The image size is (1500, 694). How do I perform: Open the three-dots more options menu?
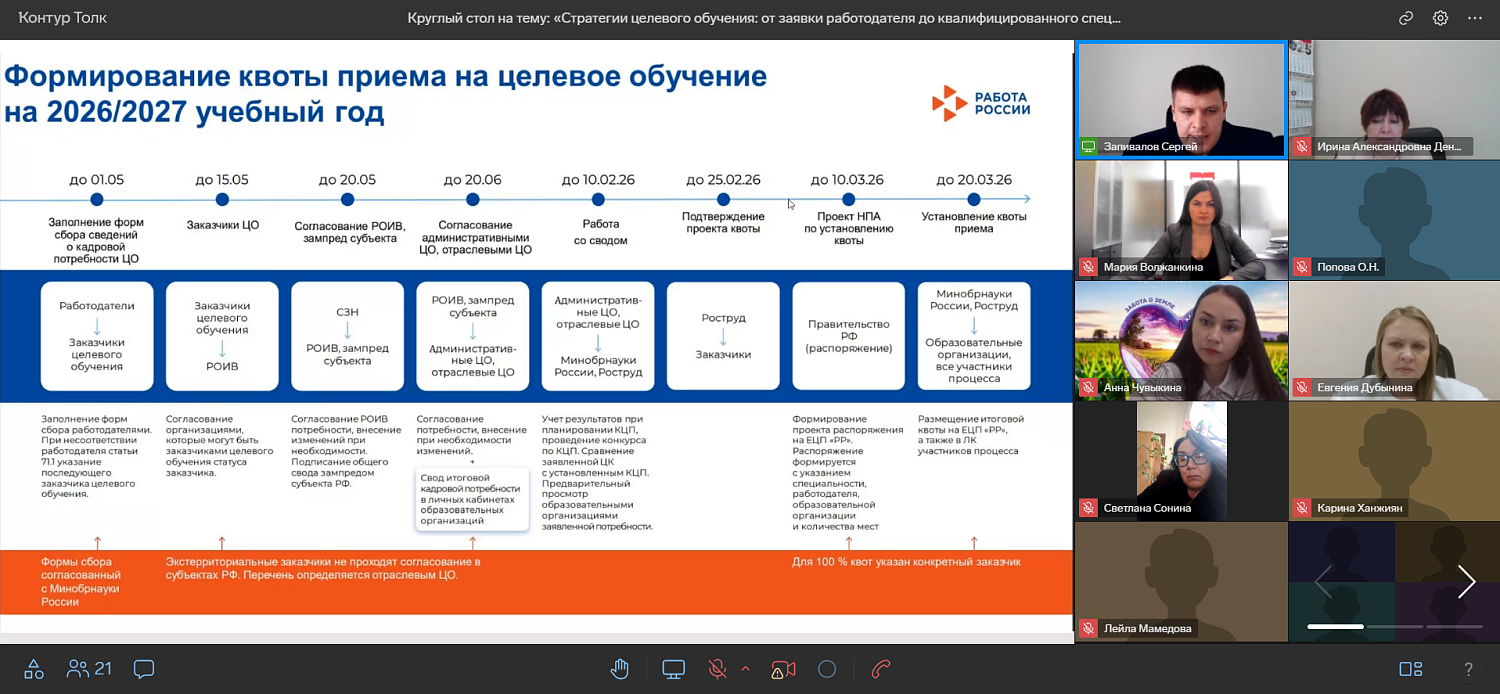click(x=1475, y=18)
